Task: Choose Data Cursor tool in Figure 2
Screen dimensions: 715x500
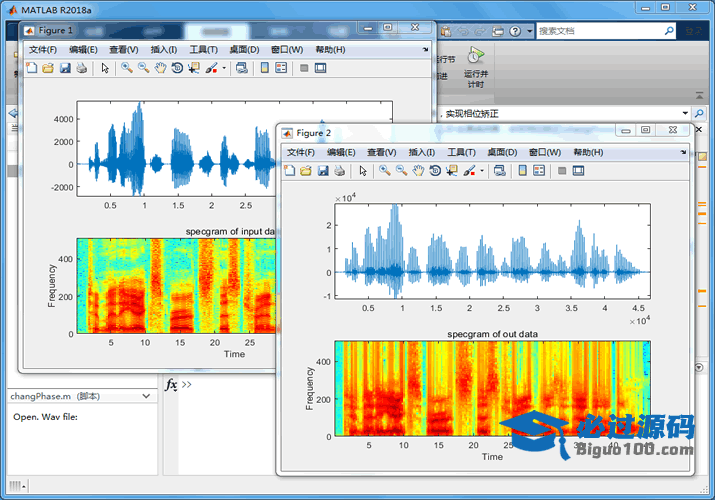Action: pos(452,170)
